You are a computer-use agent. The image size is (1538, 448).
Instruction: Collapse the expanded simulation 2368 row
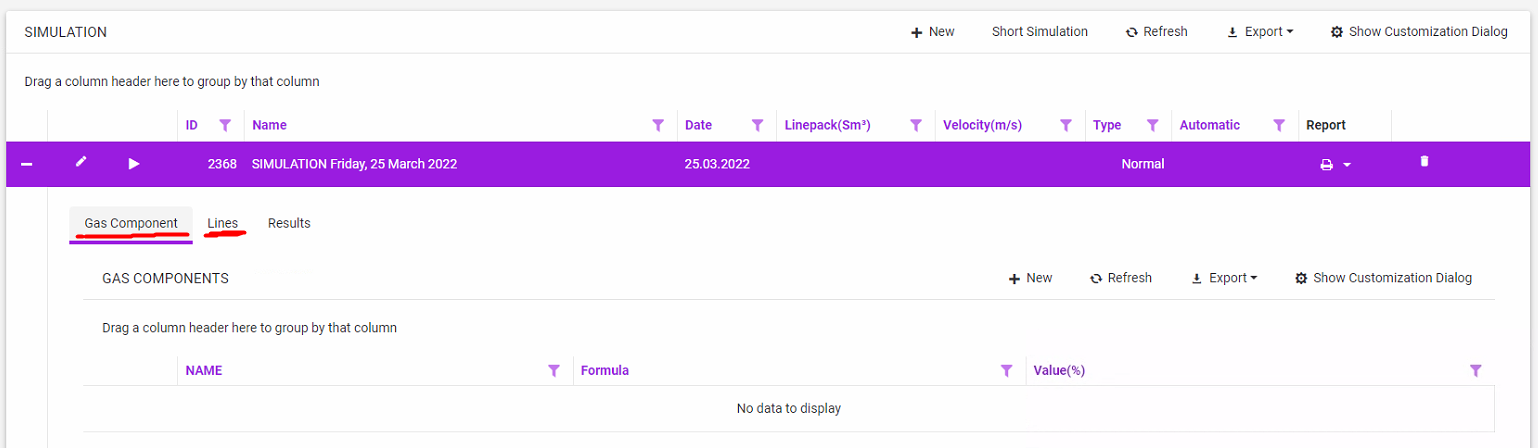click(27, 164)
